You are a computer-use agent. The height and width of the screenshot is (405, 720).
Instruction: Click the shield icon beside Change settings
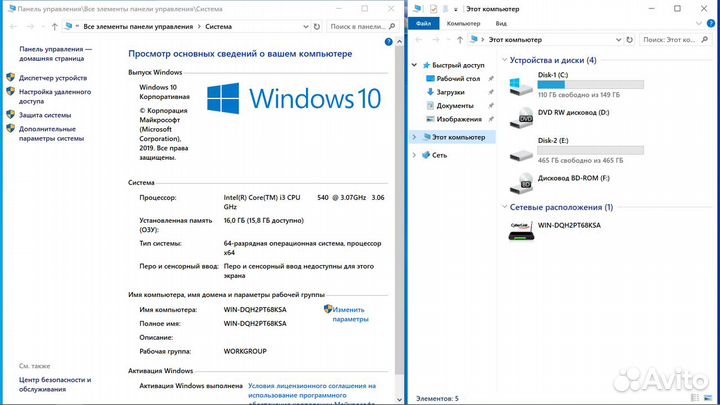pos(327,309)
